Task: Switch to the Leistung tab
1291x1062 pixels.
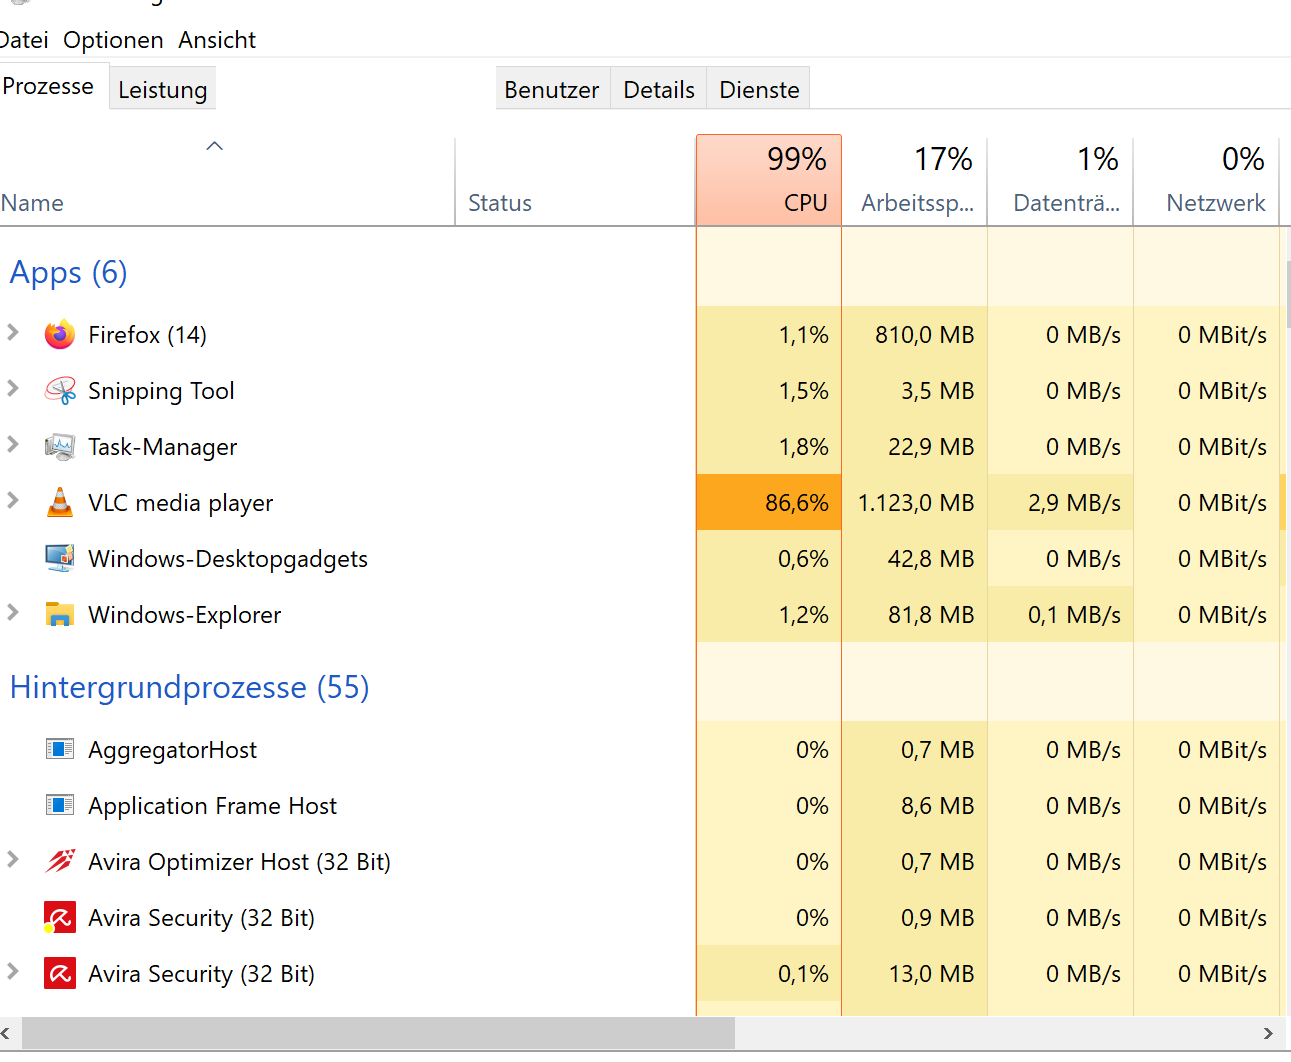Action: click(x=162, y=90)
